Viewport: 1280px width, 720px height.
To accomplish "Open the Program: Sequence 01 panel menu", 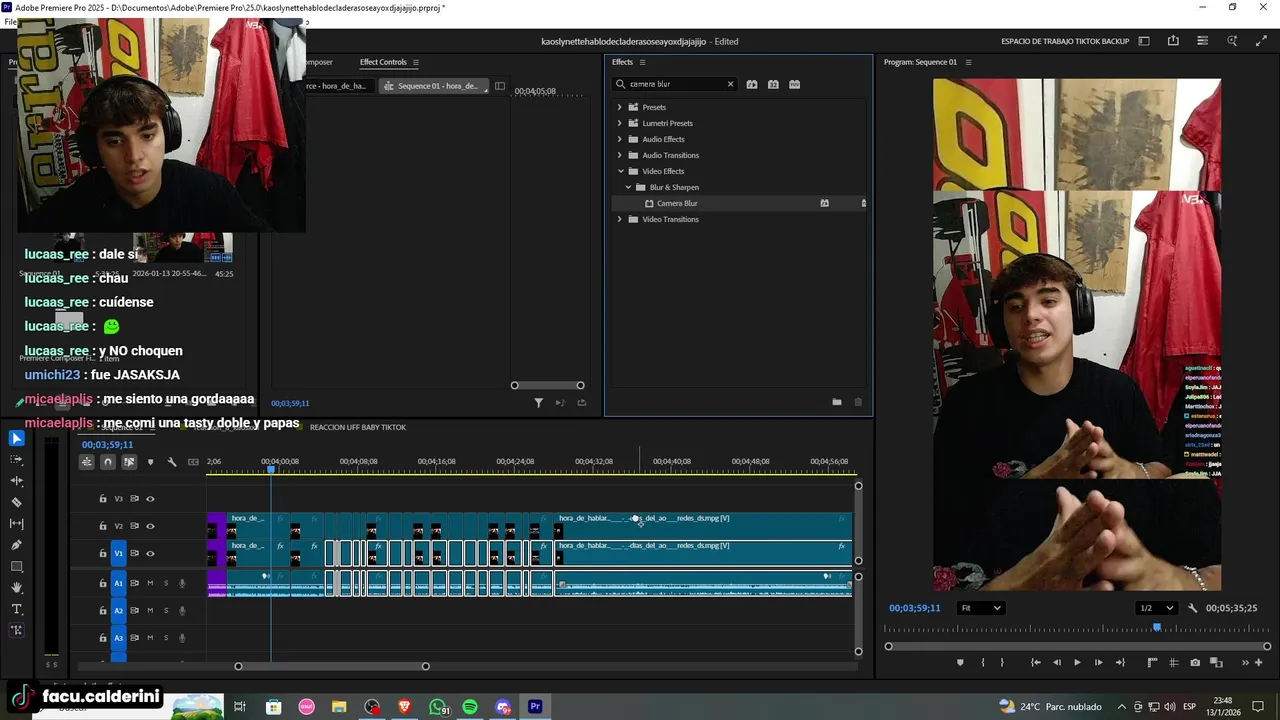I will click(968, 62).
